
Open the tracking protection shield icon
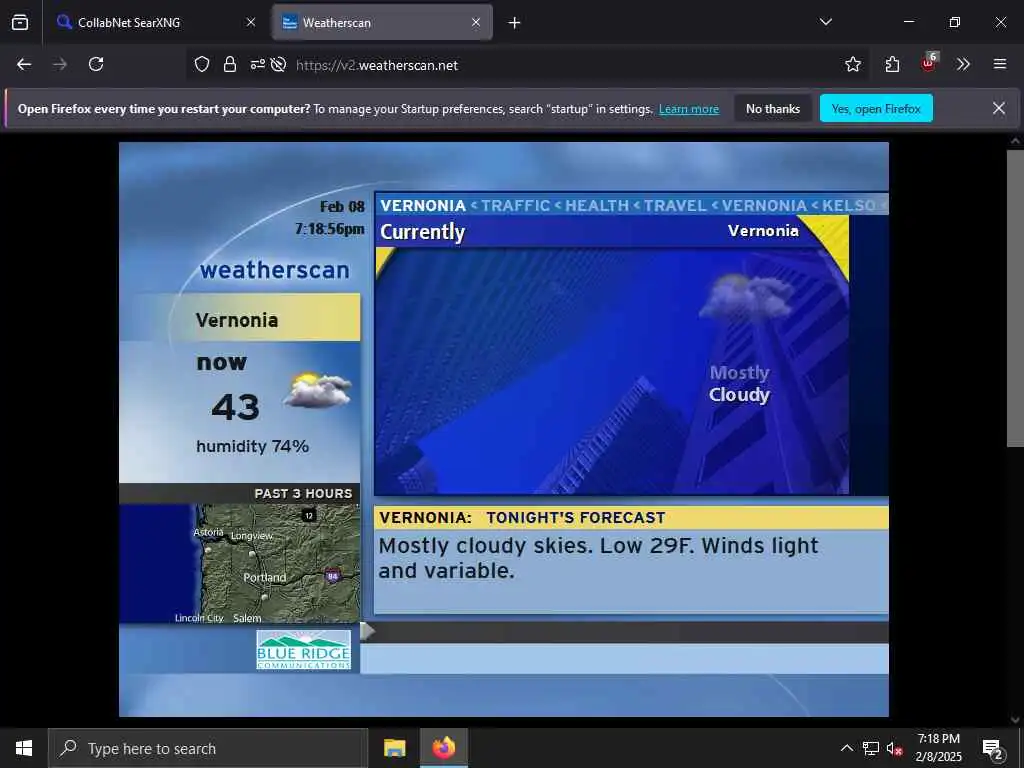[x=202, y=64]
